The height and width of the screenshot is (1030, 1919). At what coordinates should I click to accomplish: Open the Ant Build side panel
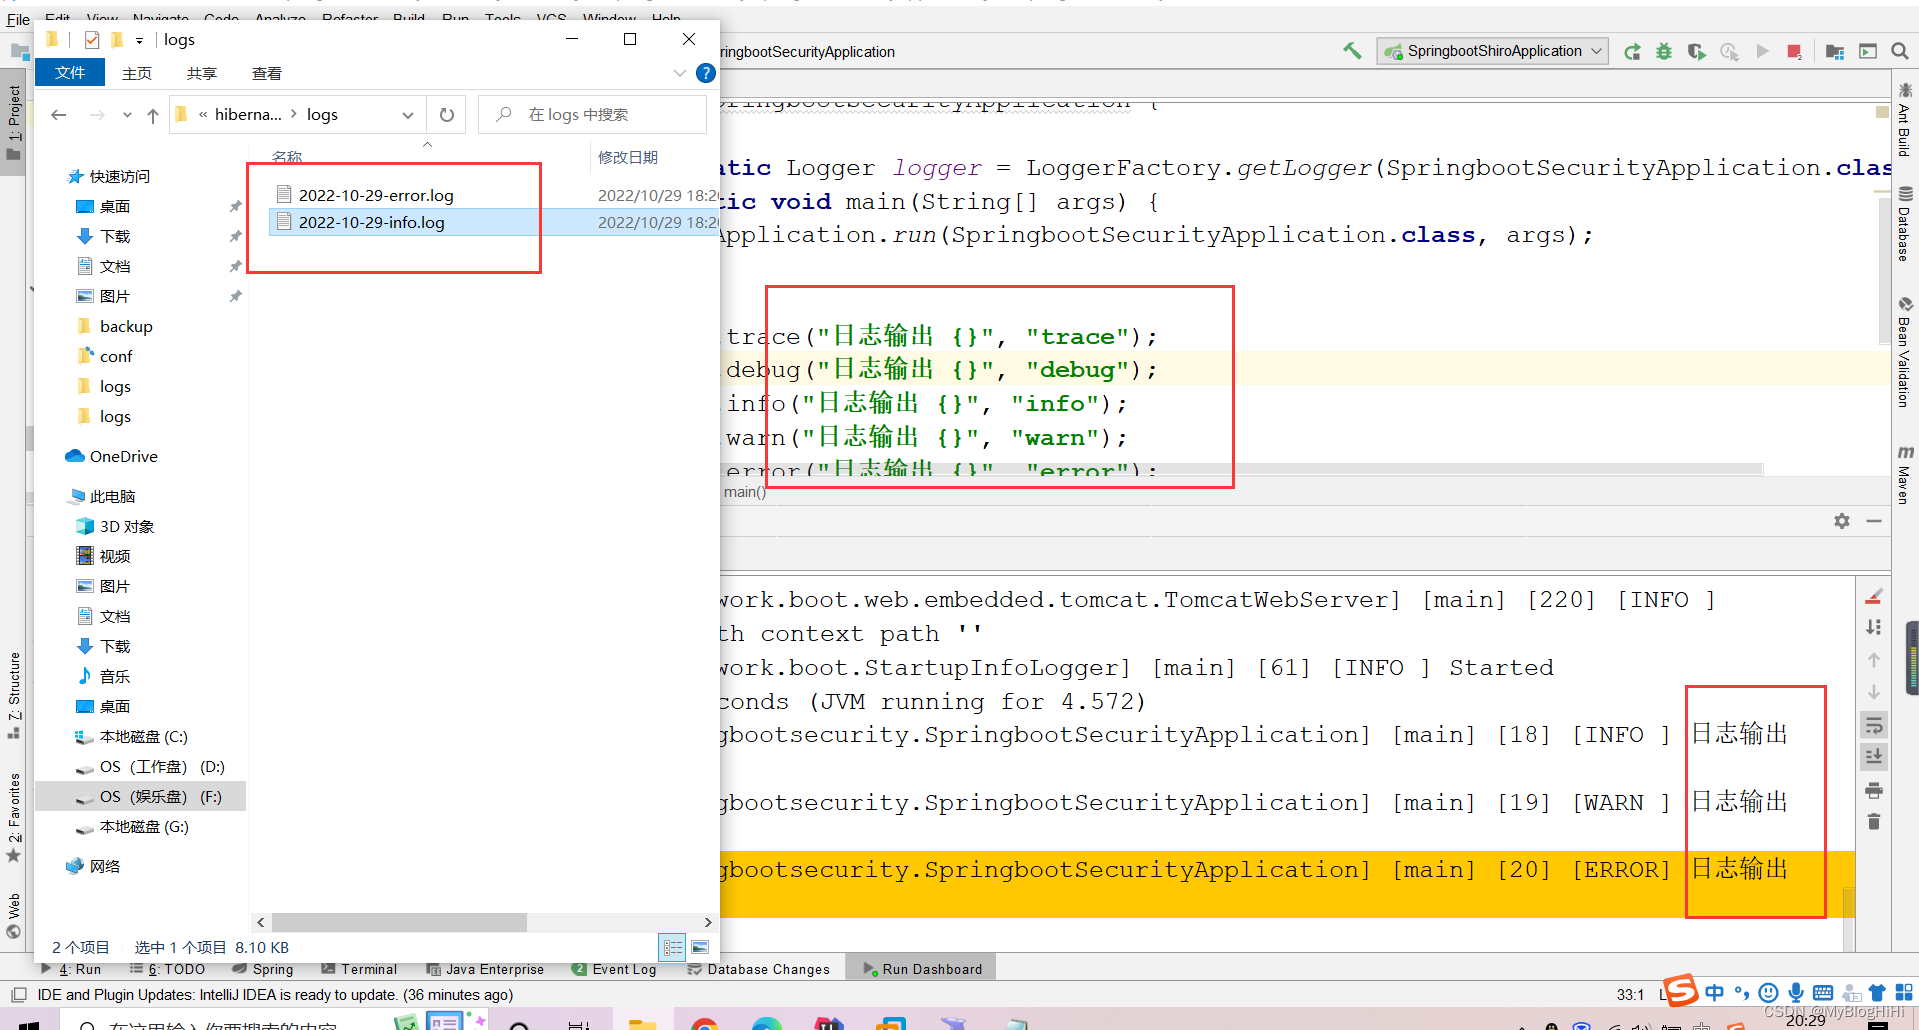[1904, 120]
